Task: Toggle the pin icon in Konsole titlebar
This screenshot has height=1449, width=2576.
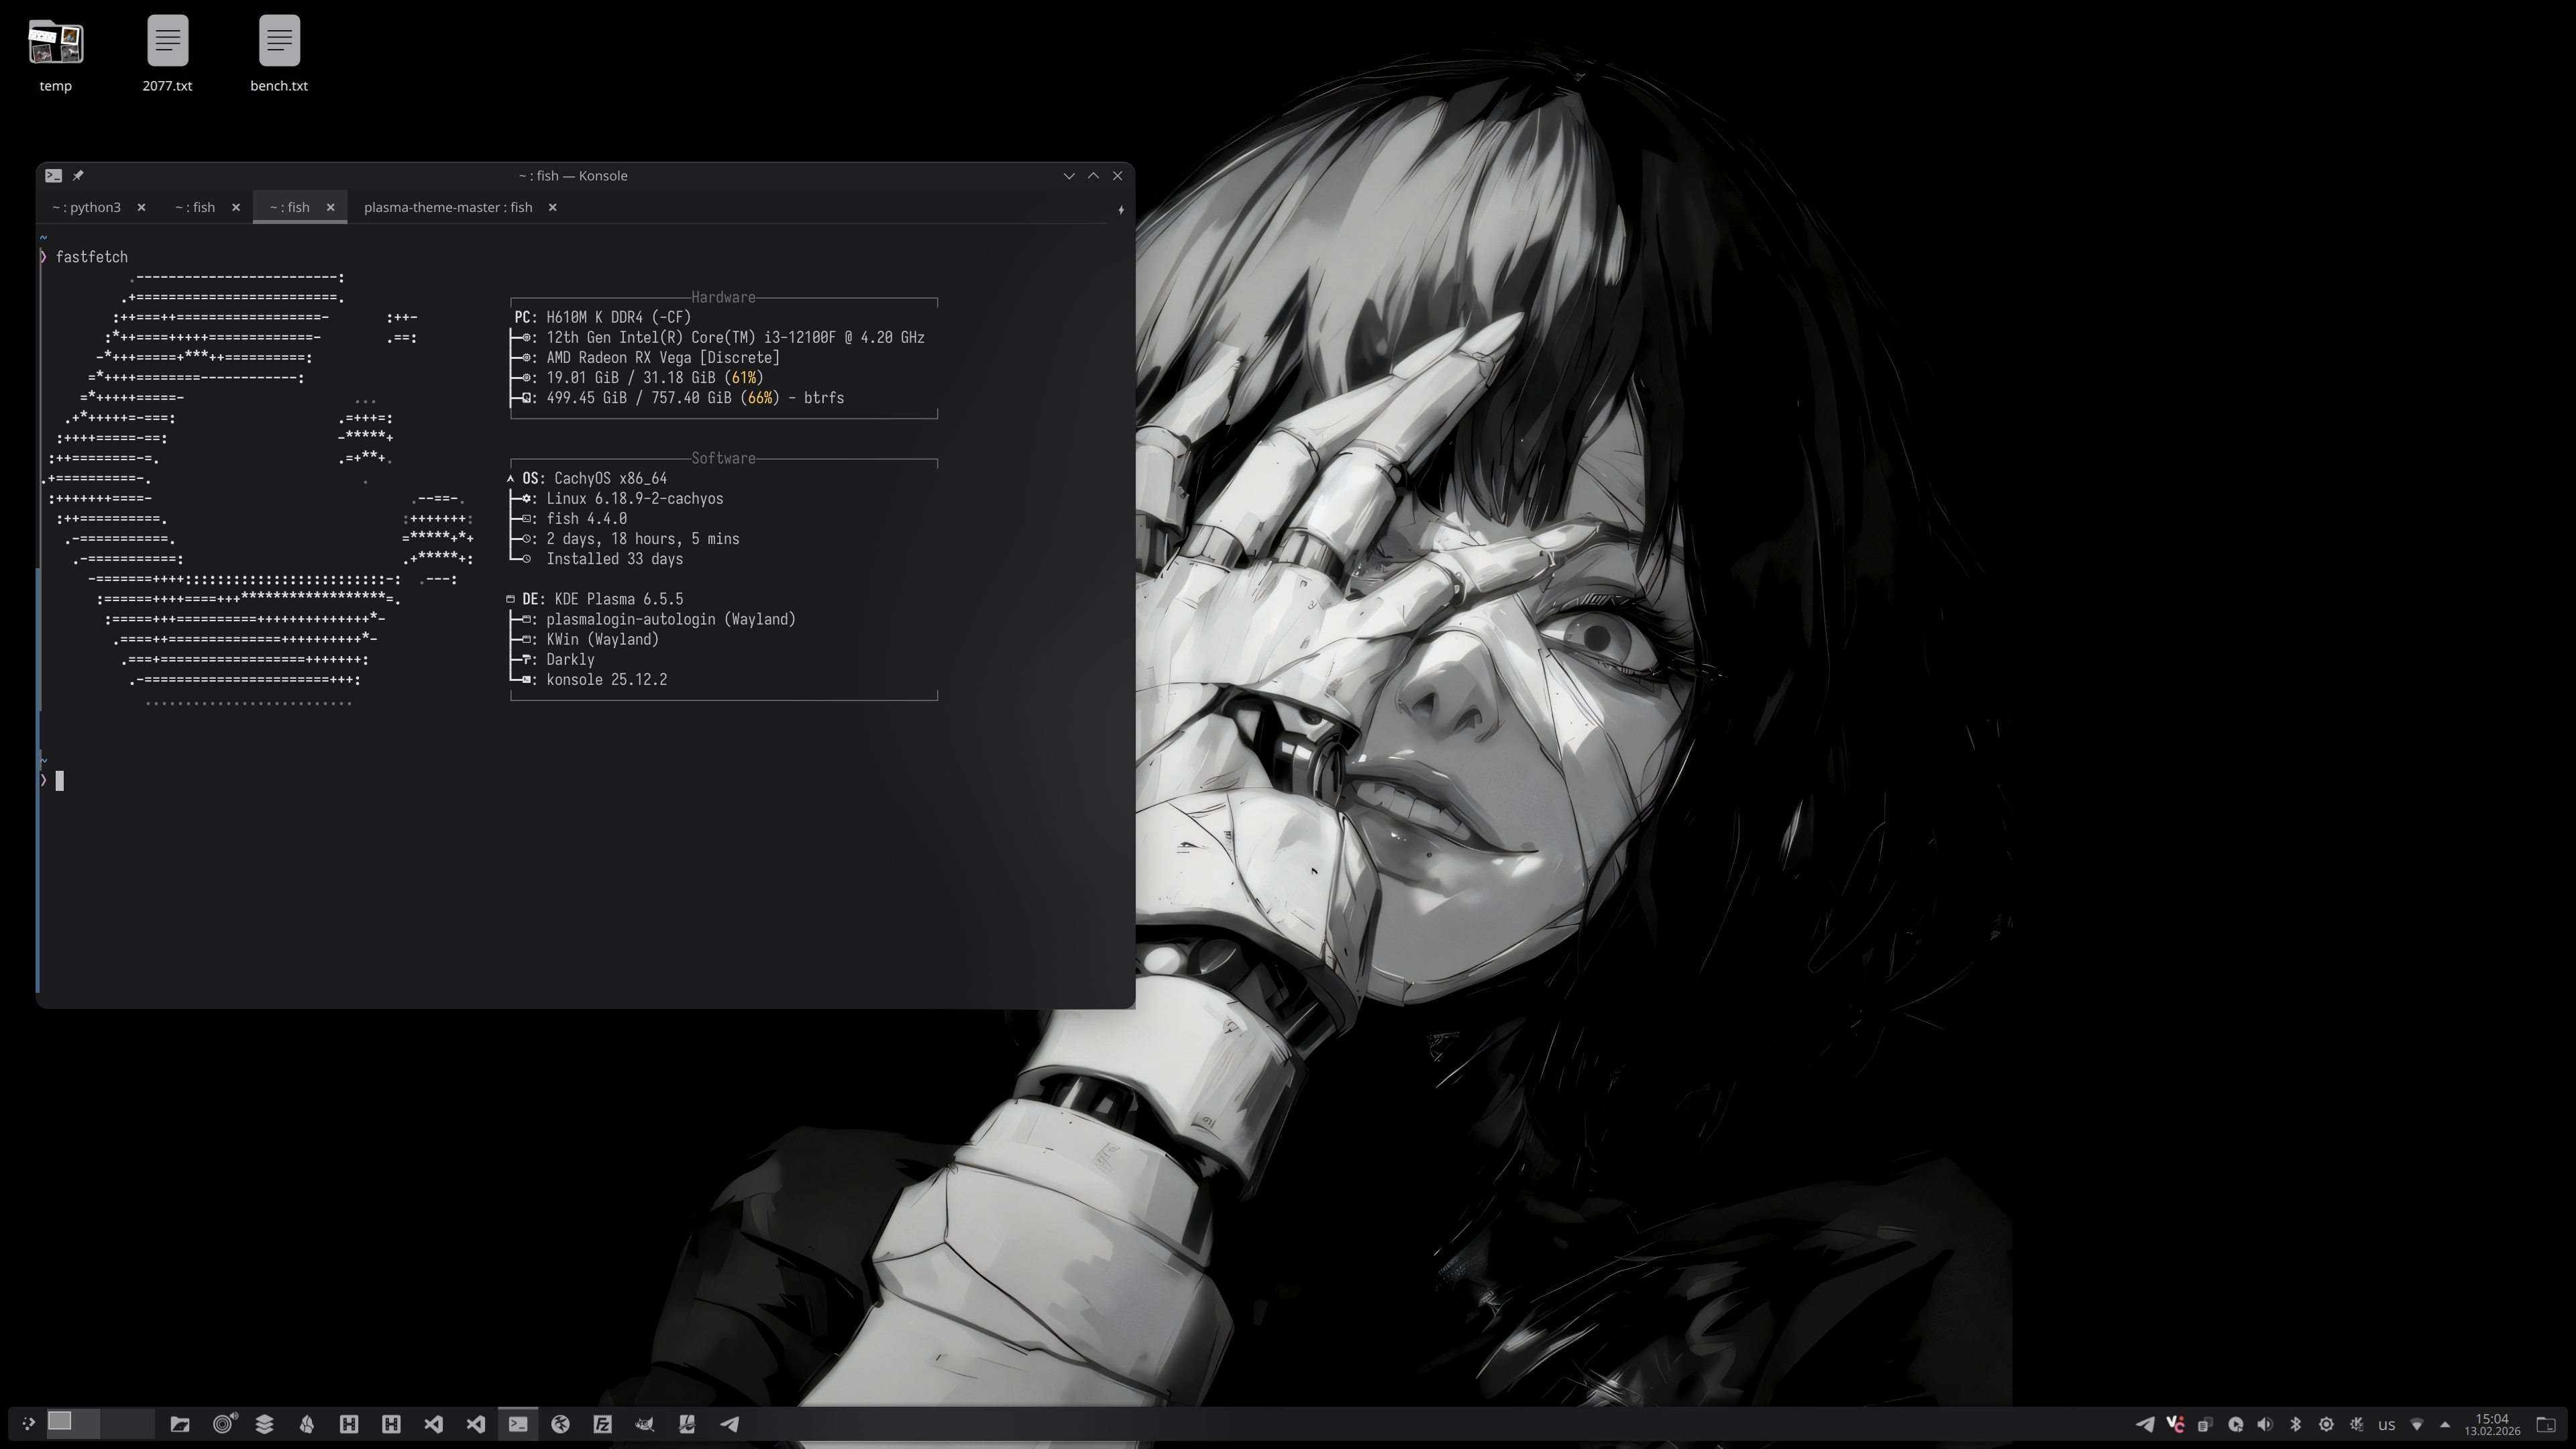Action: (78, 175)
